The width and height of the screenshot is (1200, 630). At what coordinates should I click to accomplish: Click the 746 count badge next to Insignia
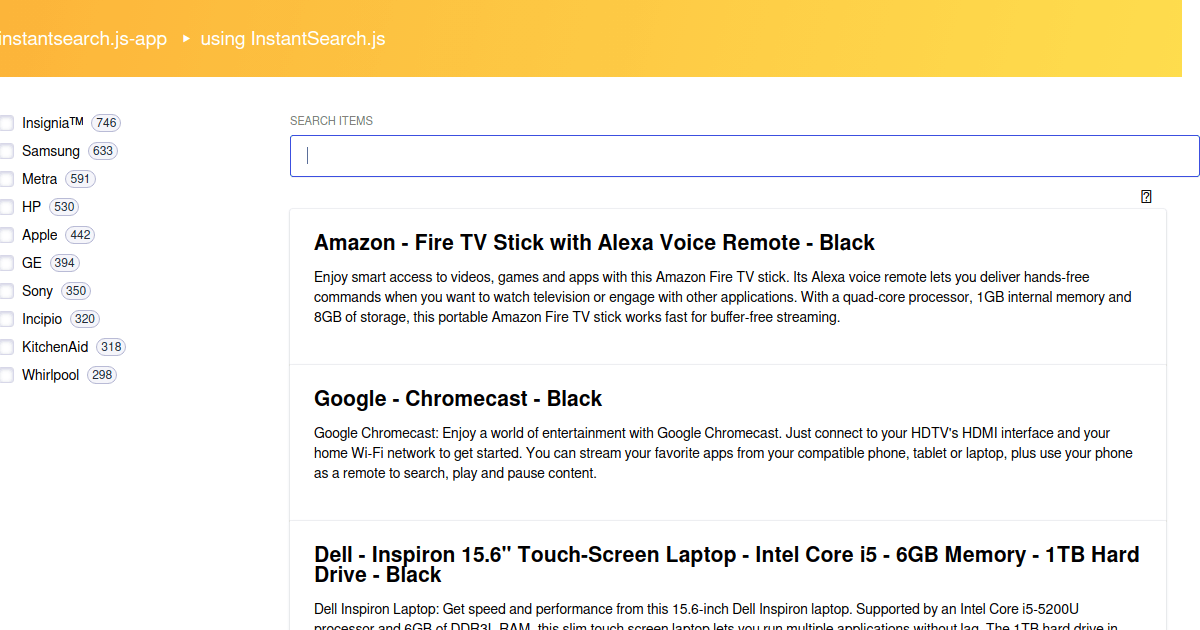coord(106,122)
